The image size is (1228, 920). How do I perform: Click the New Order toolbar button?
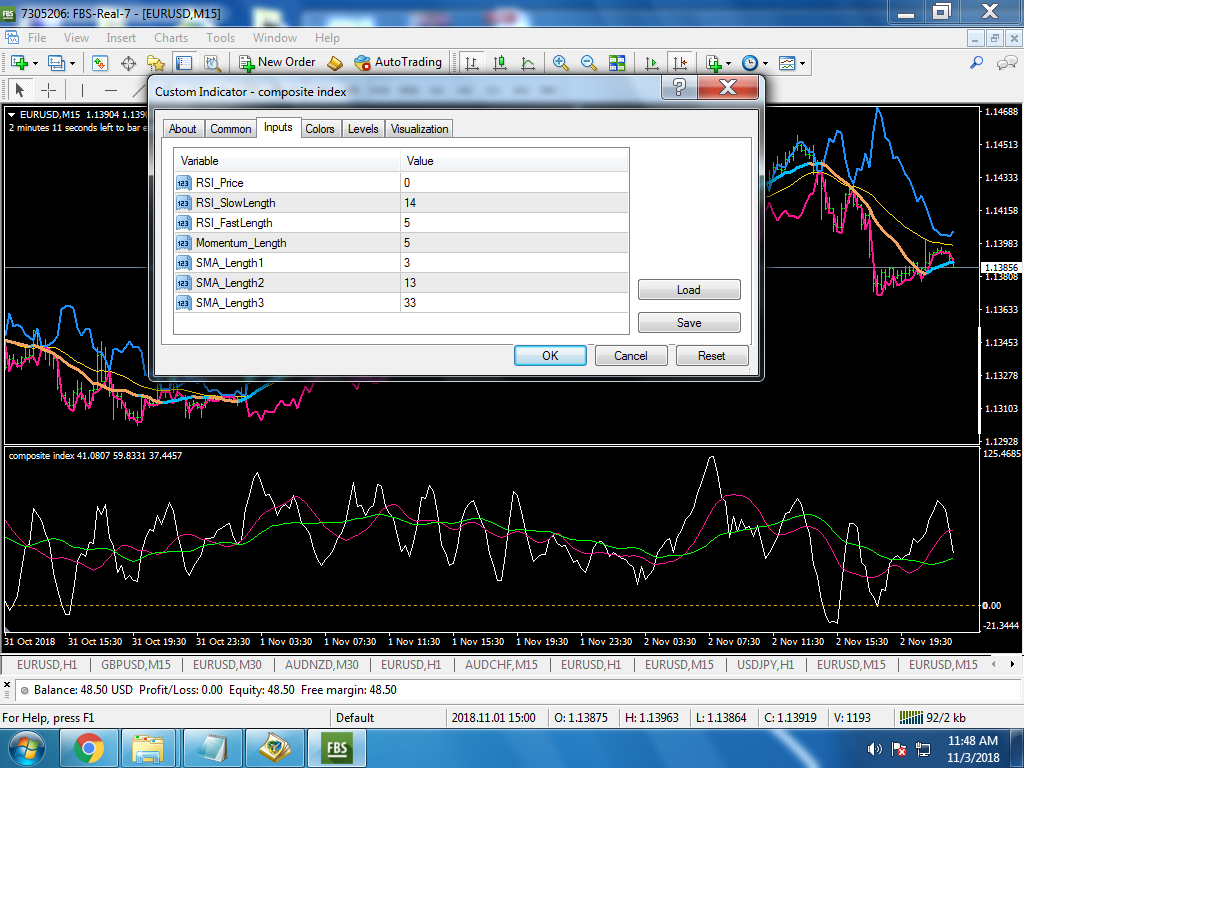click(x=277, y=62)
